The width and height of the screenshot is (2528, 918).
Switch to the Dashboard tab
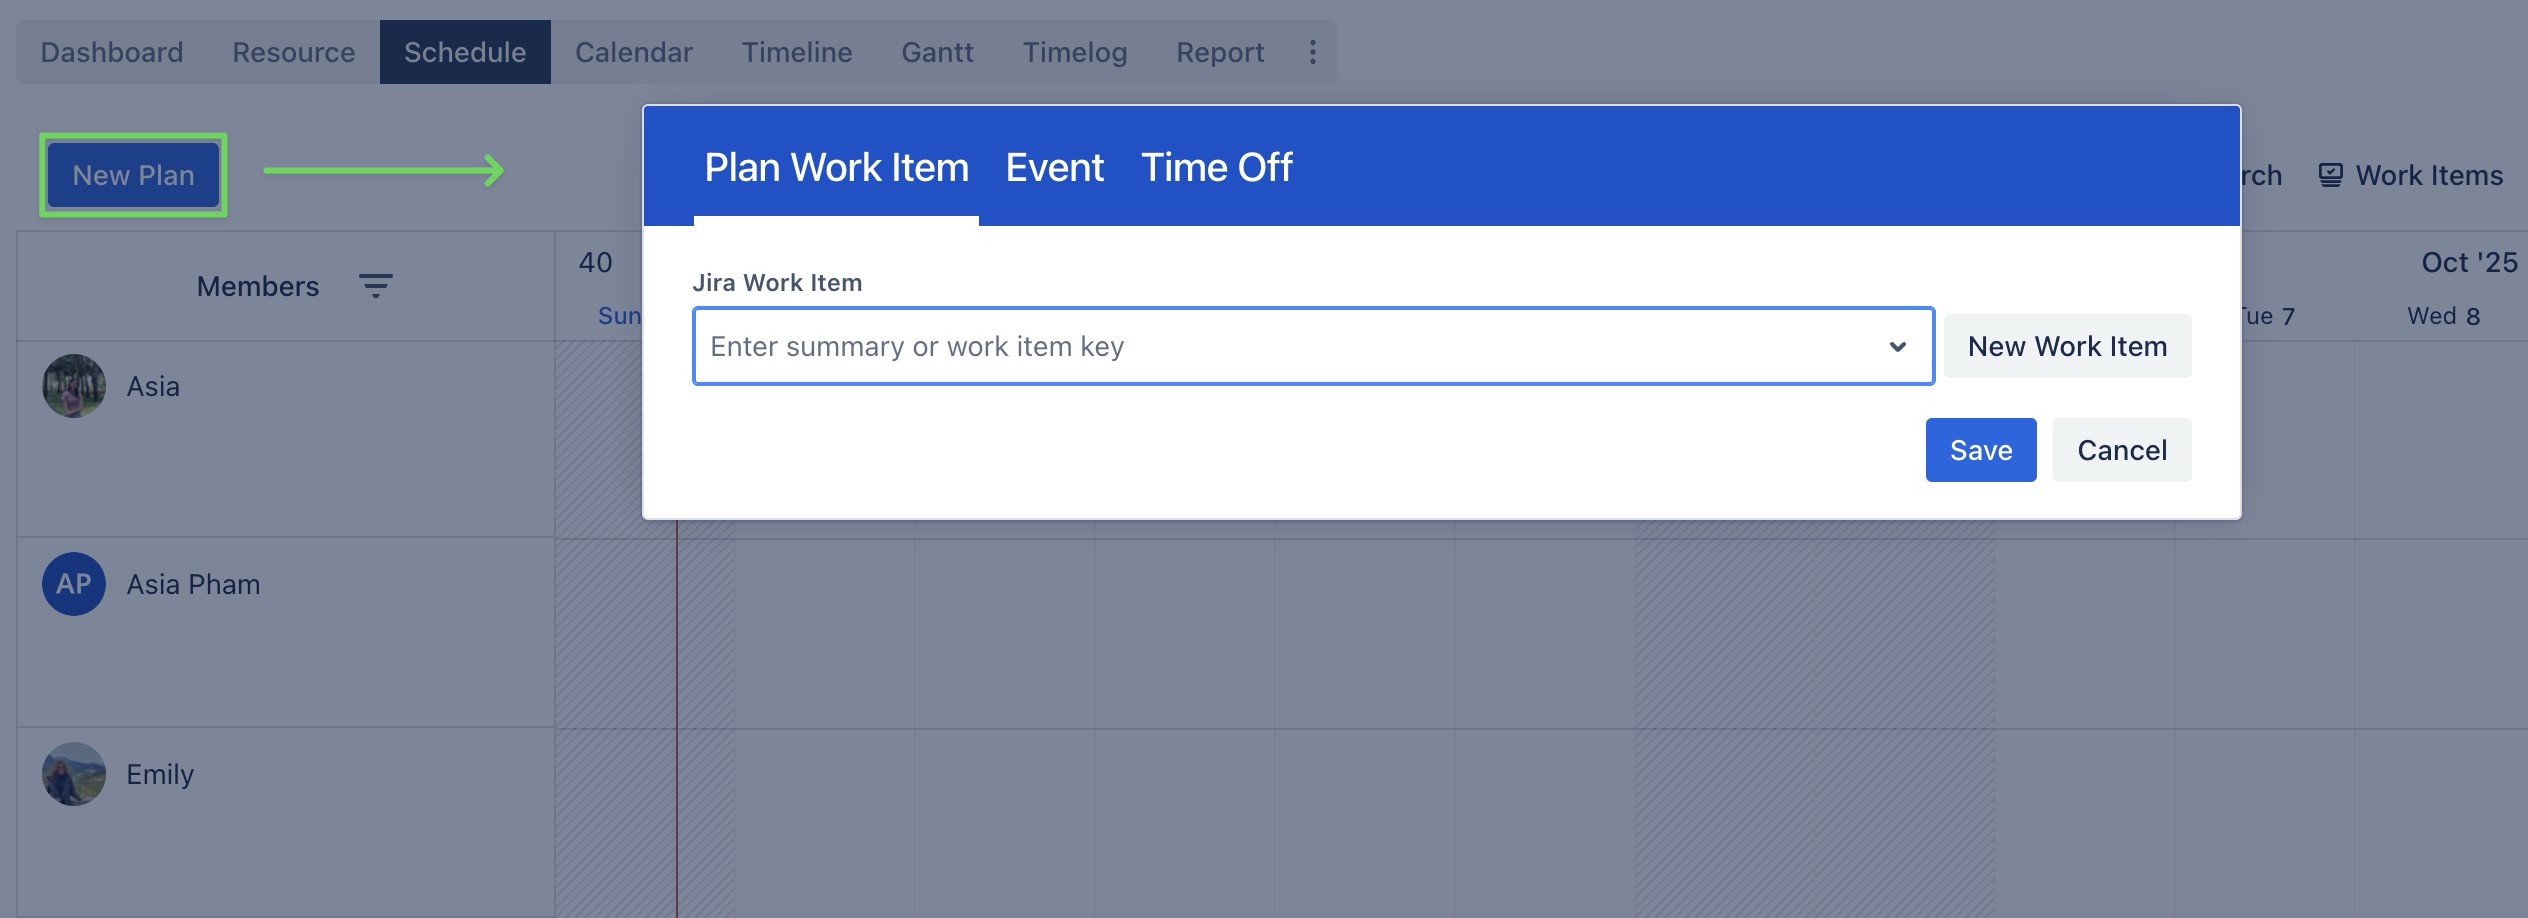112,52
